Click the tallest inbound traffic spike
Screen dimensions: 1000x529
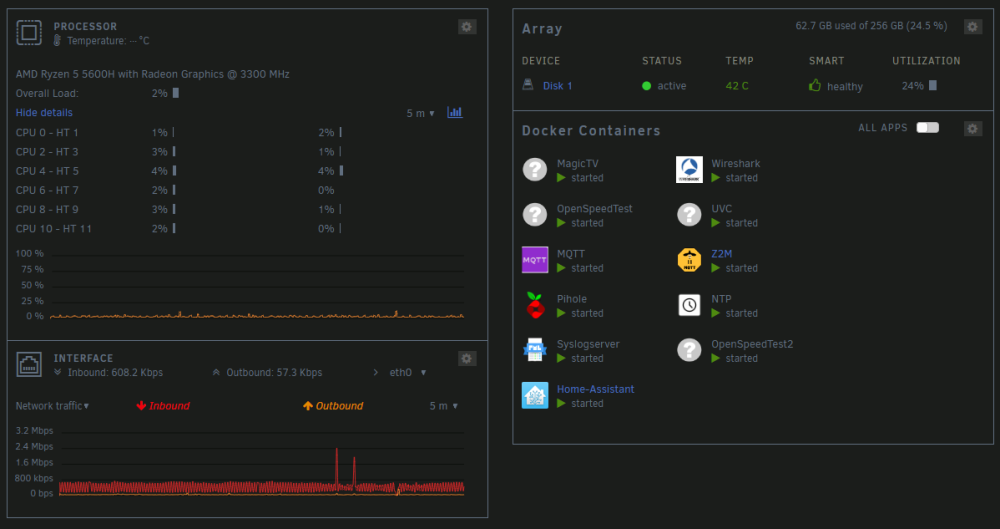click(x=337, y=469)
